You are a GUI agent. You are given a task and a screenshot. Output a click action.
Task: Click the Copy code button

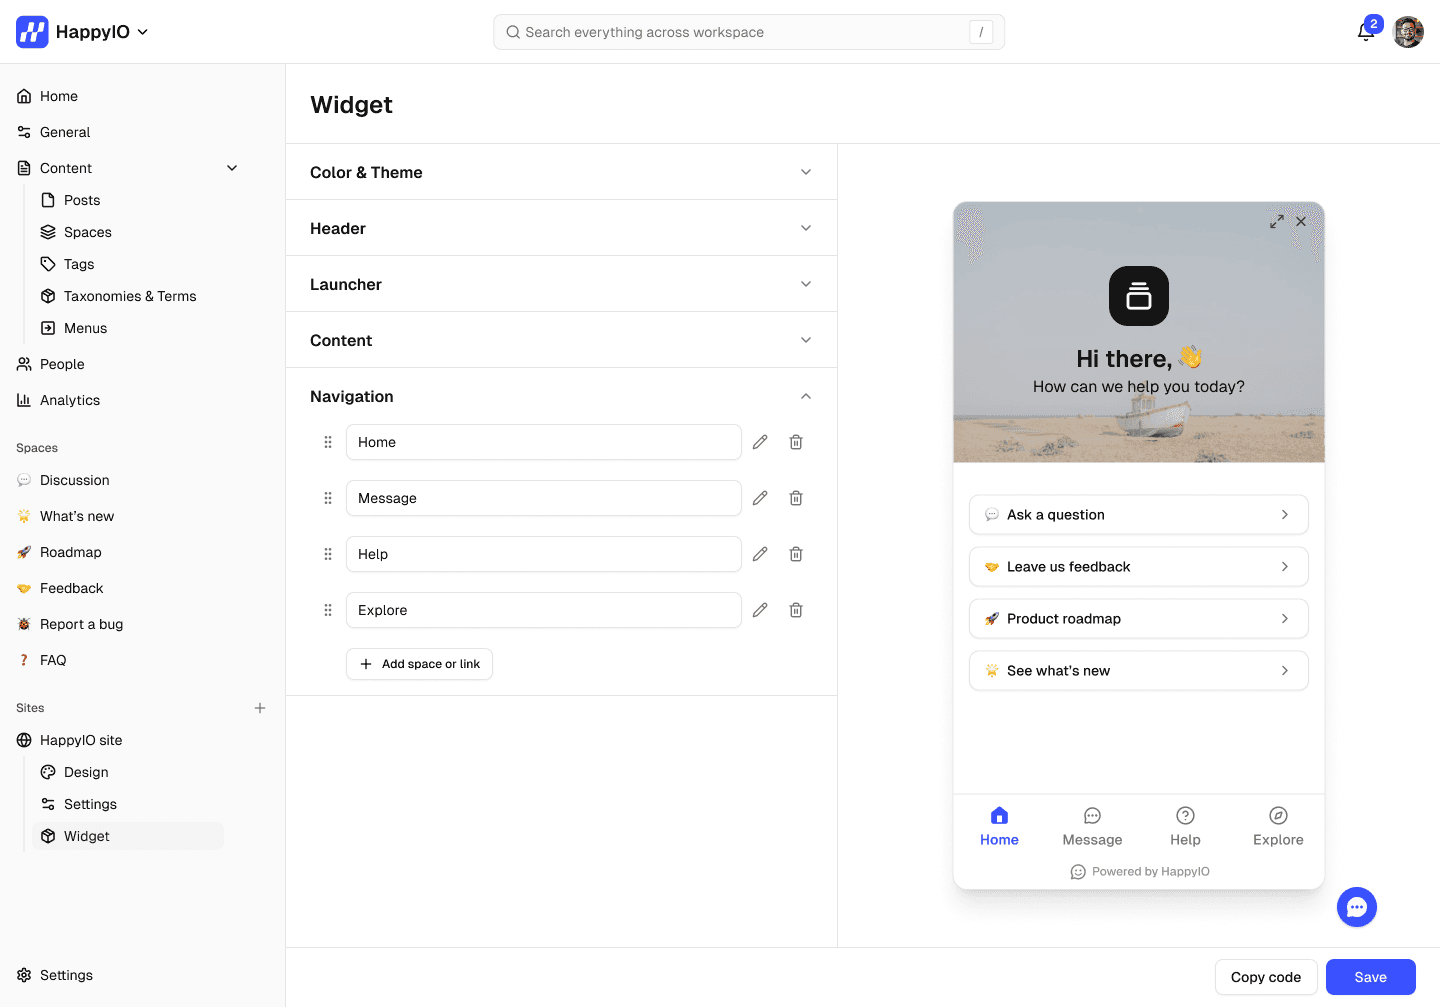(1266, 977)
